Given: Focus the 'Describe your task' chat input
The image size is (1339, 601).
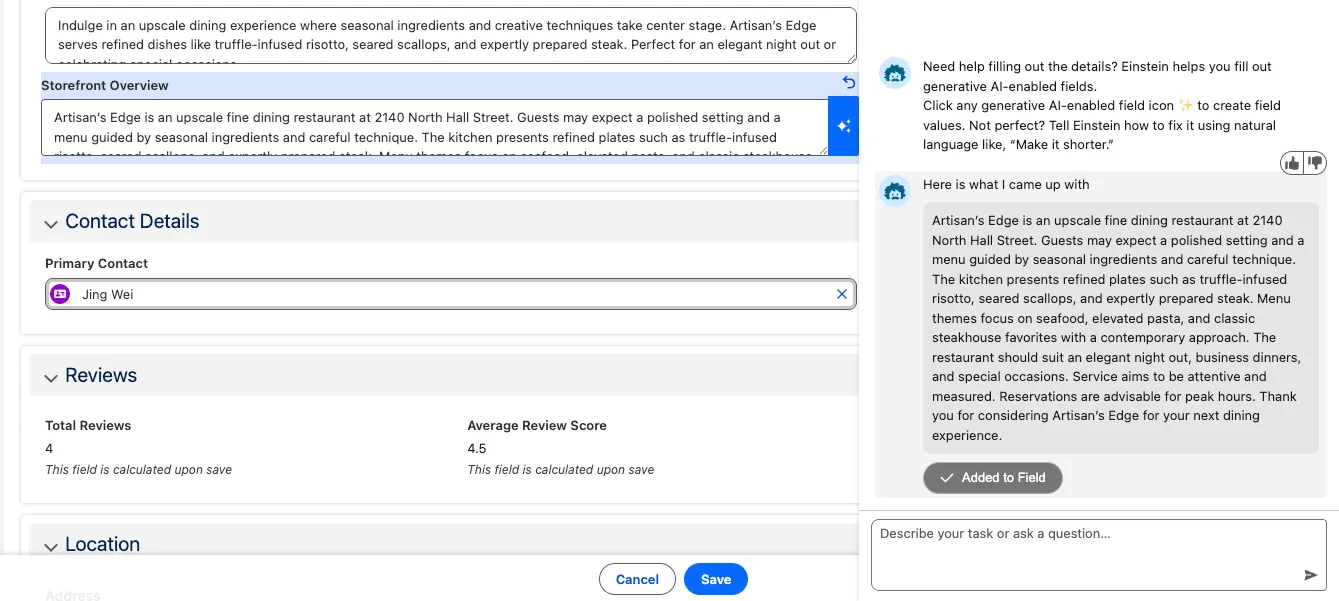Looking at the screenshot, I should [1085, 553].
